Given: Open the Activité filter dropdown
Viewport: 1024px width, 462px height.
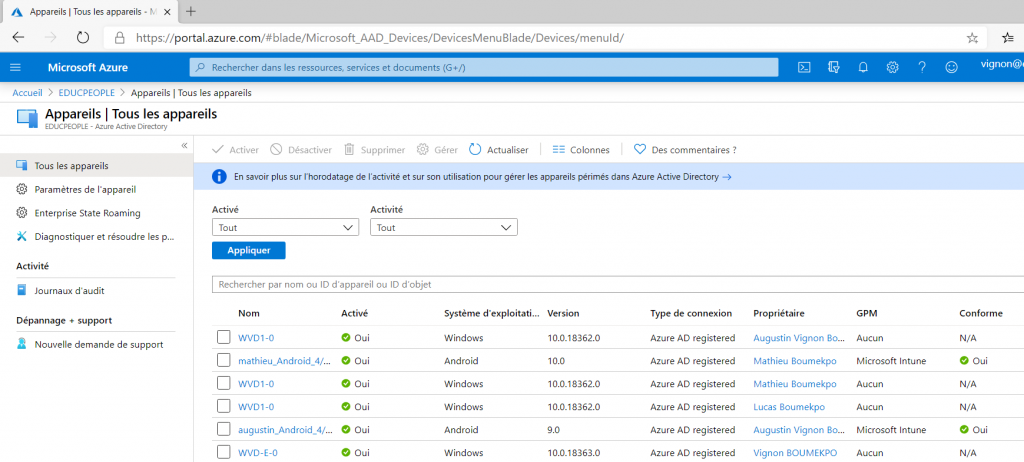Looking at the screenshot, I should click(x=443, y=227).
